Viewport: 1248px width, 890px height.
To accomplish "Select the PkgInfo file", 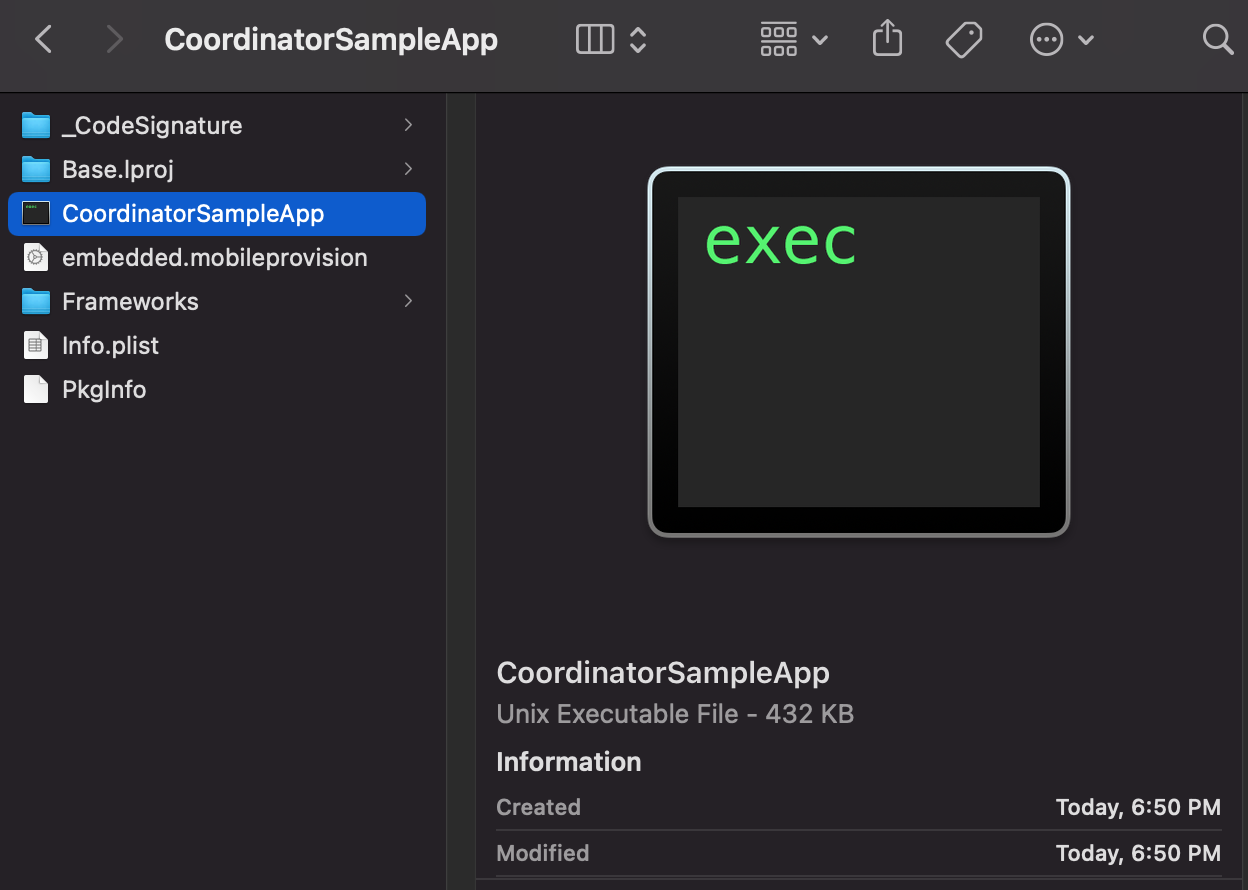I will pos(104,390).
